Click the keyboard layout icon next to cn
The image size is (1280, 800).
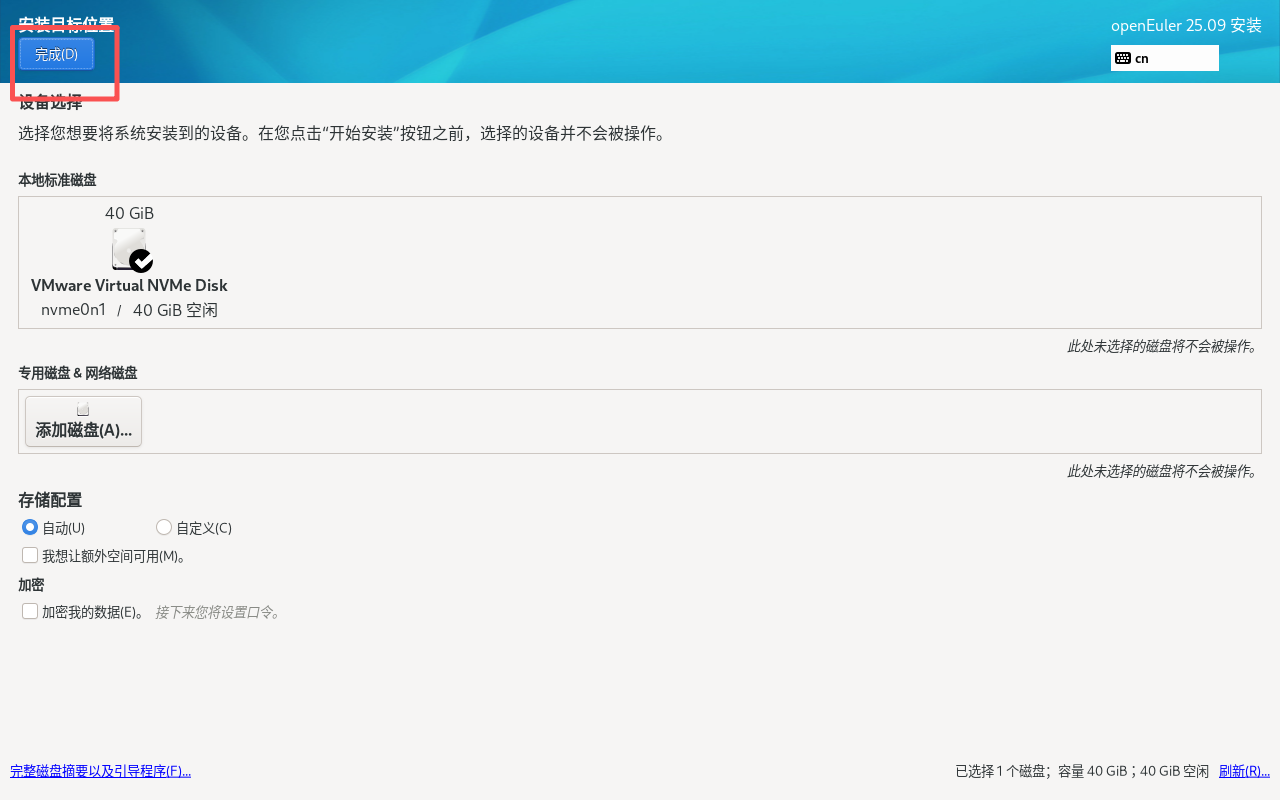tap(1123, 58)
